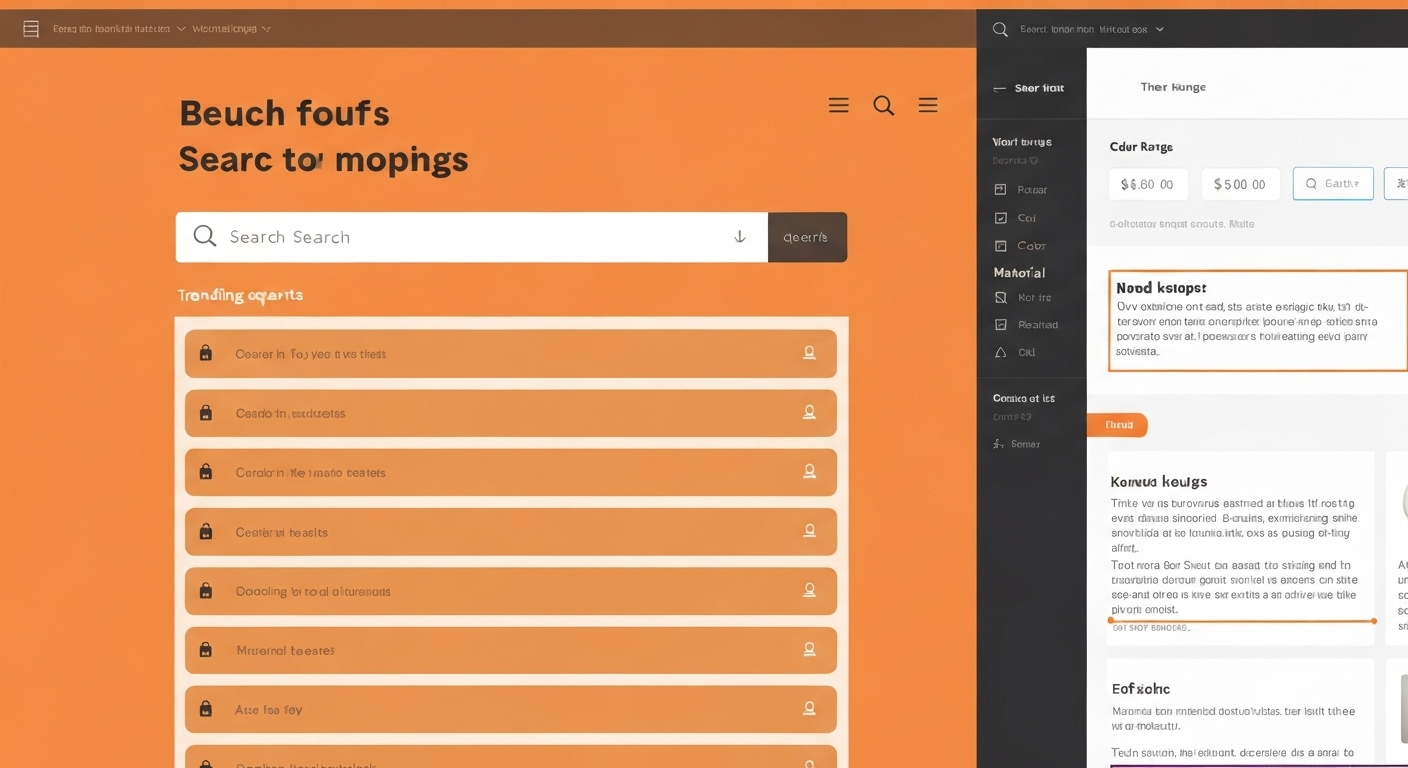This screenshot has width=1408, height=768.
Task: Click left handle of the orange range slider
Action: point(1111,621)
